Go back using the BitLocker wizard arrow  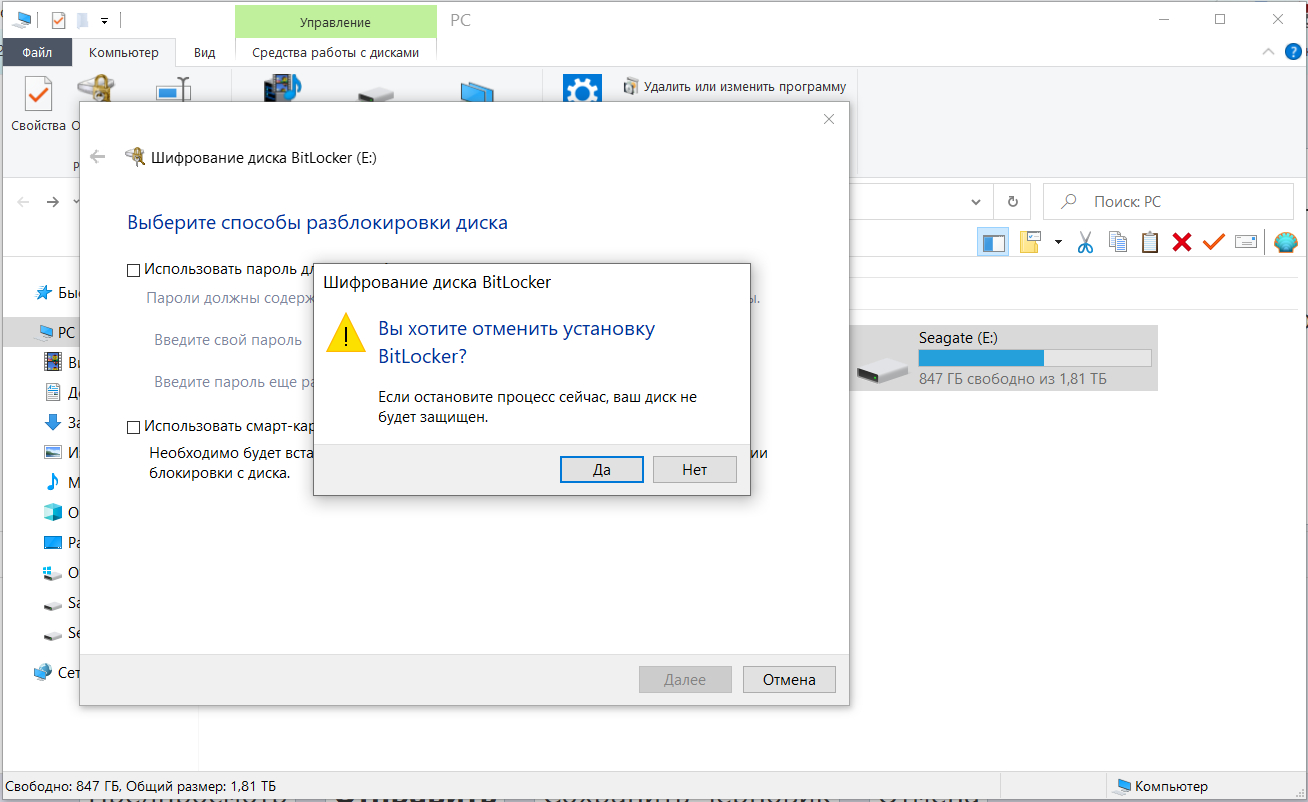tap(98, 157)
